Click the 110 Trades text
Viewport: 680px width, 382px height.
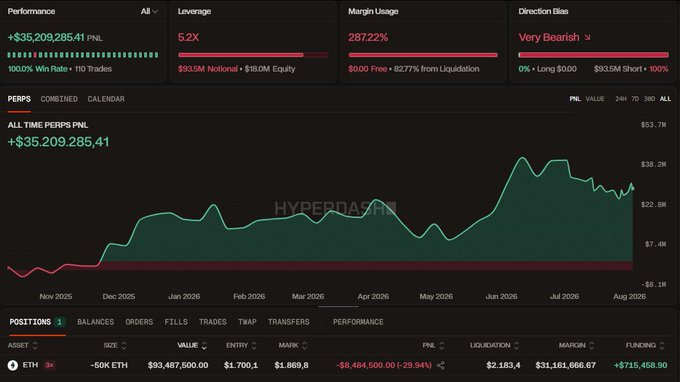(x=93, y=69)
